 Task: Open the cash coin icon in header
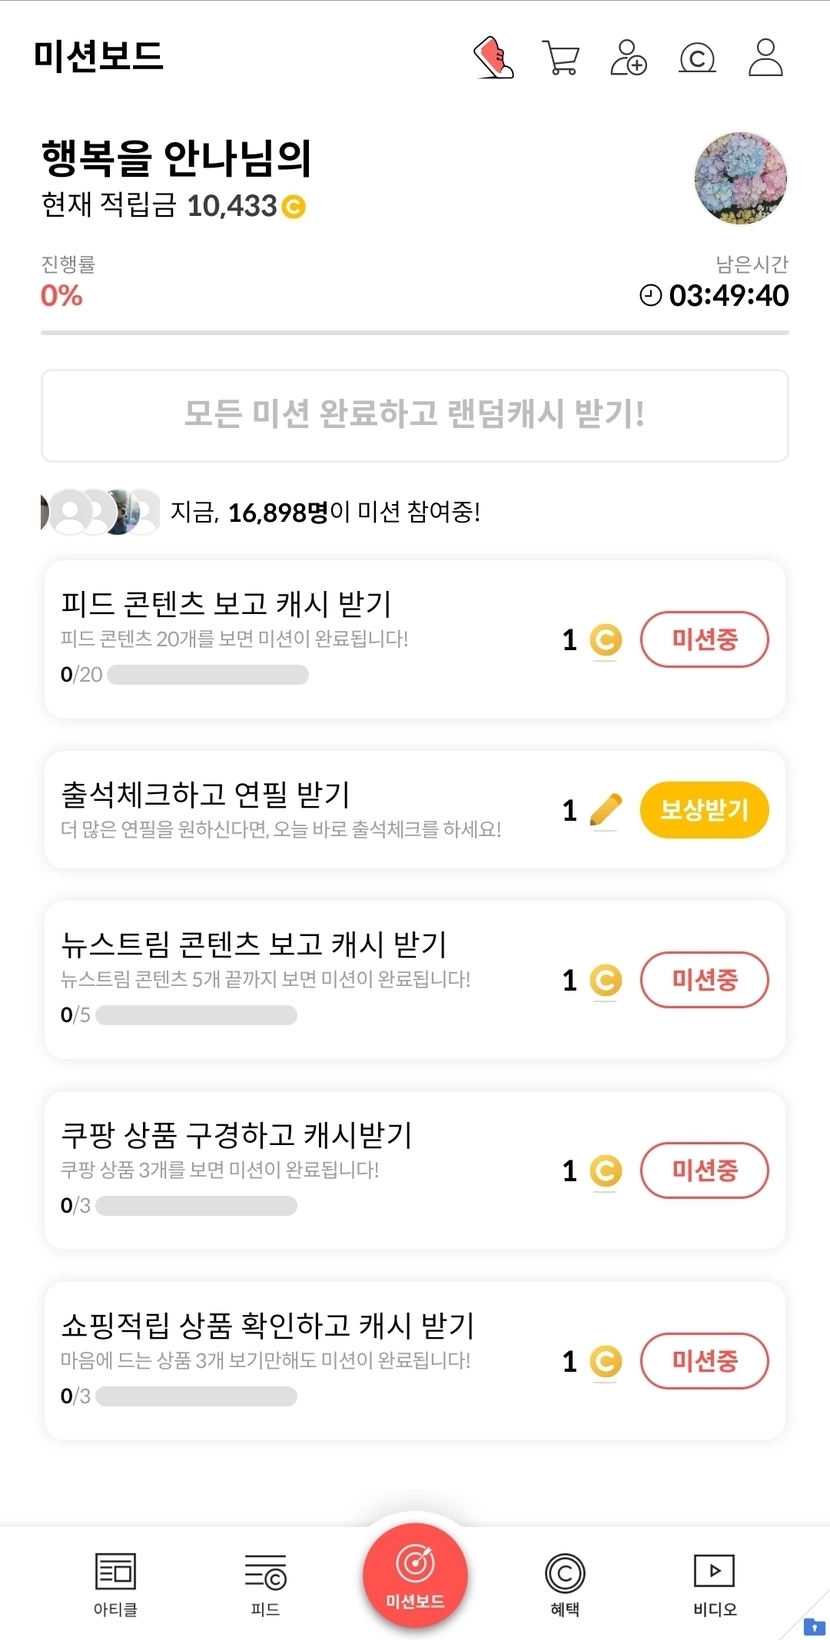(697, 58)
